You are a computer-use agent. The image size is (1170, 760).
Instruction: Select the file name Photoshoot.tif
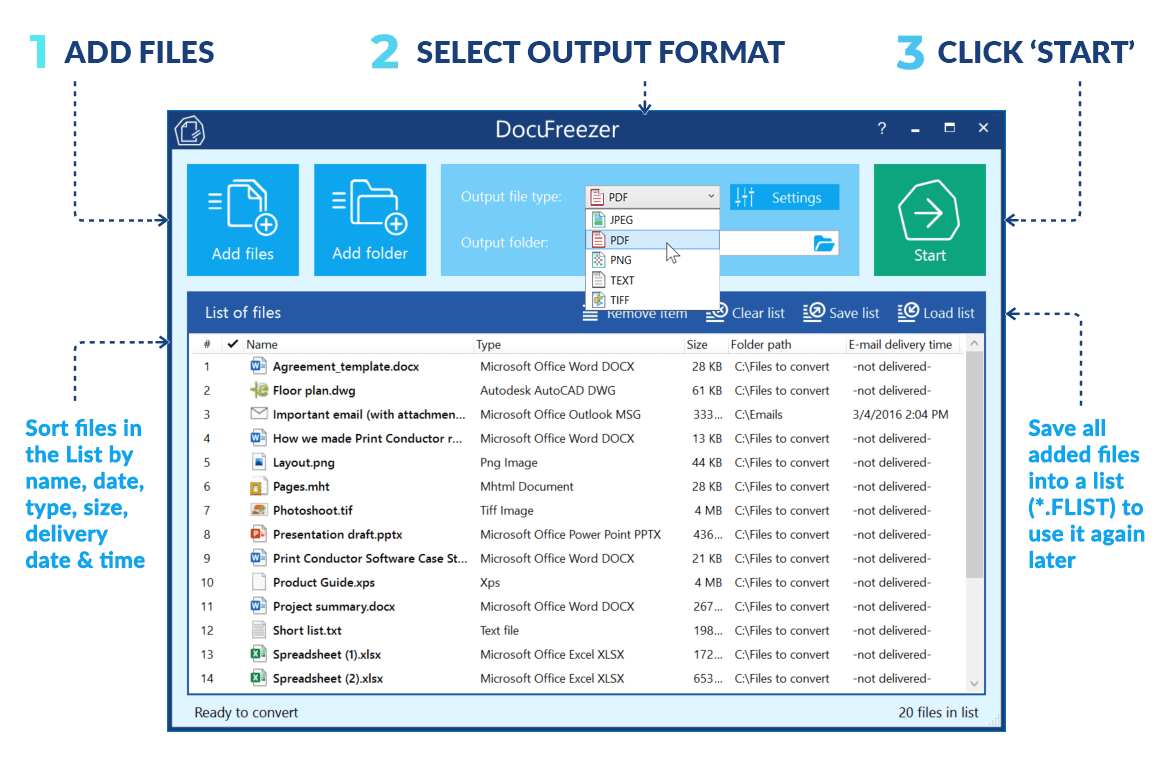(x=312, y=510)
